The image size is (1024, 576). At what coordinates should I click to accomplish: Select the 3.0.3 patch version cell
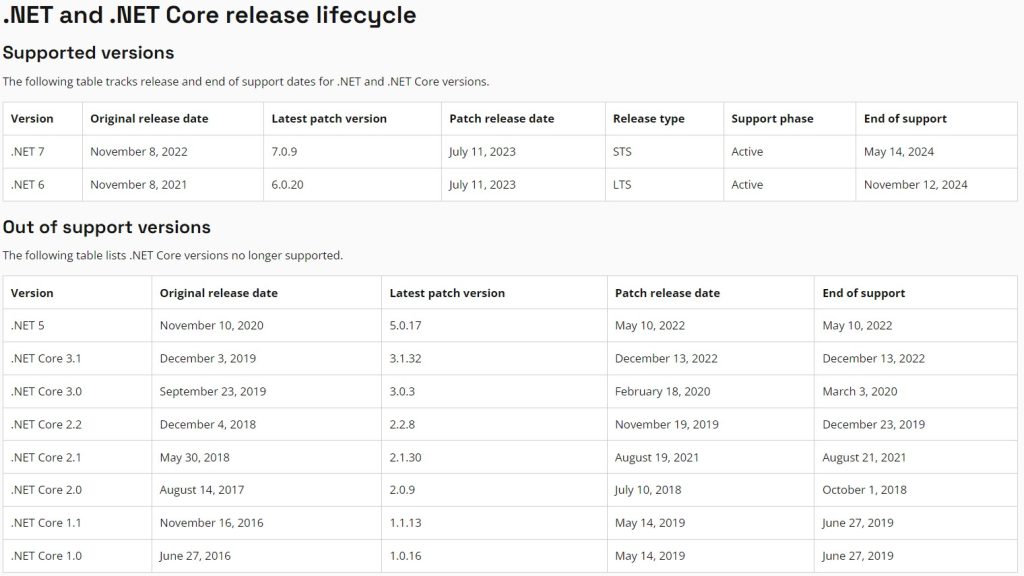point(402,392)
